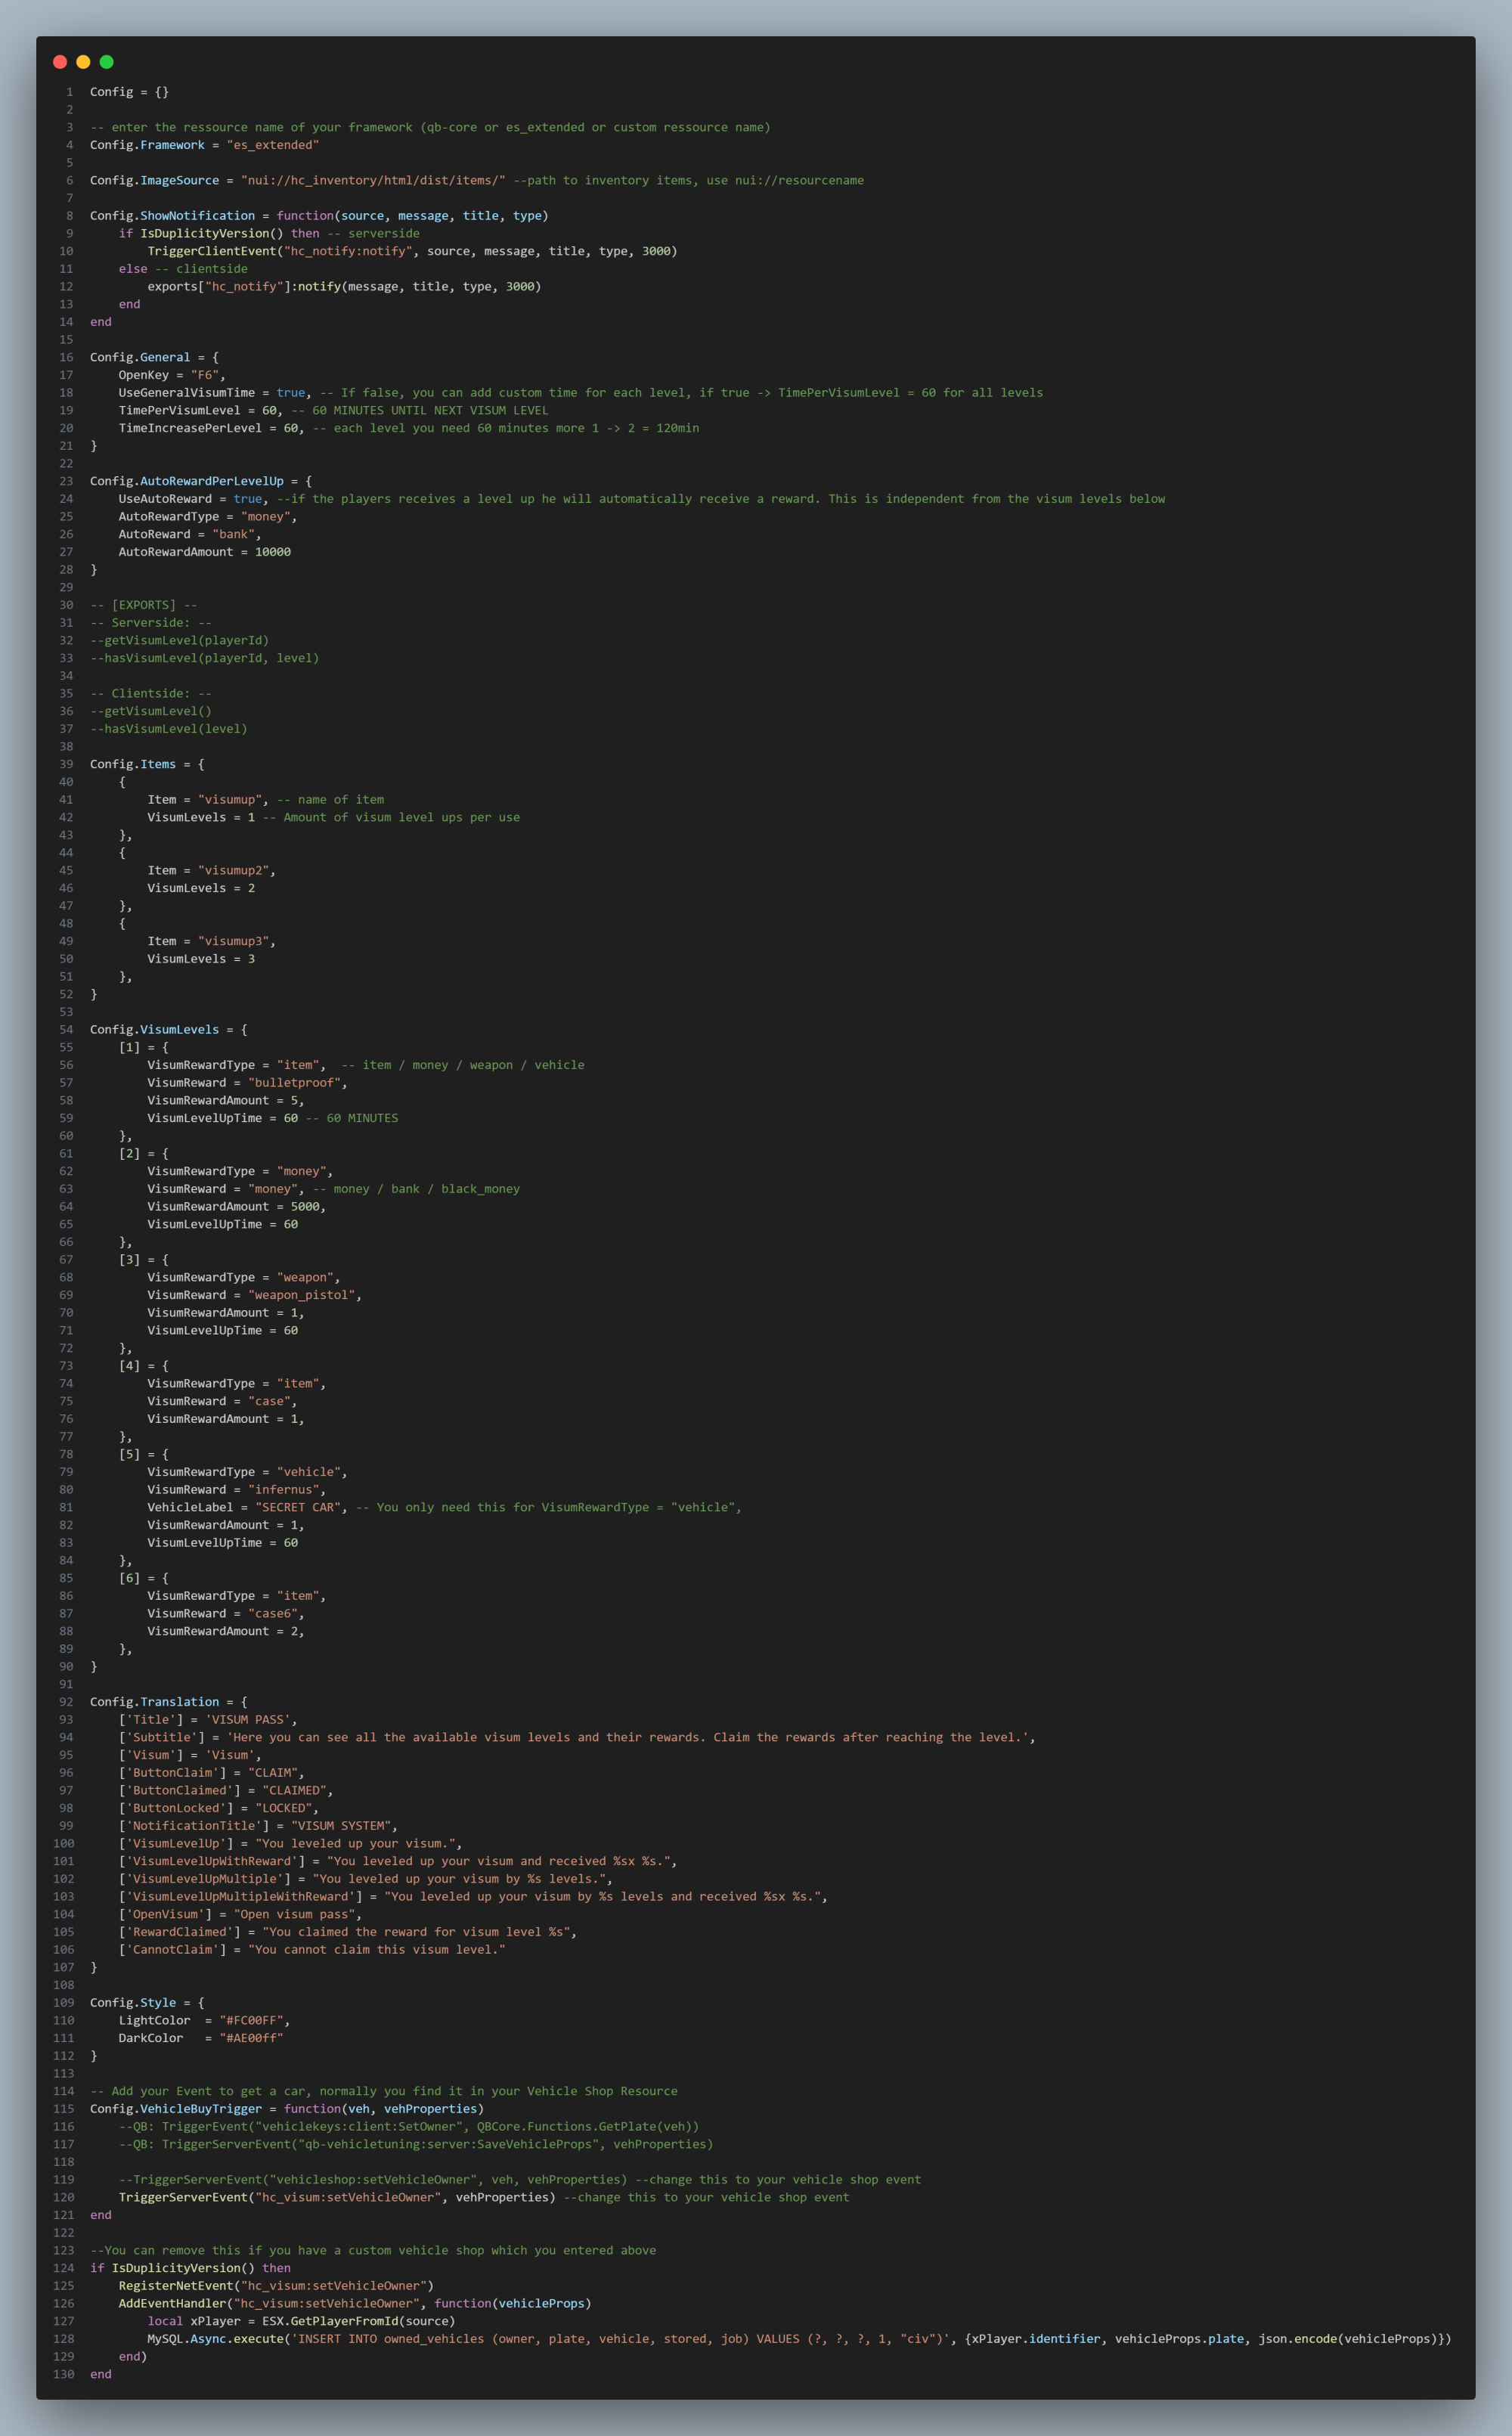Select the Config.Style declaration

tap(133, 2003)
